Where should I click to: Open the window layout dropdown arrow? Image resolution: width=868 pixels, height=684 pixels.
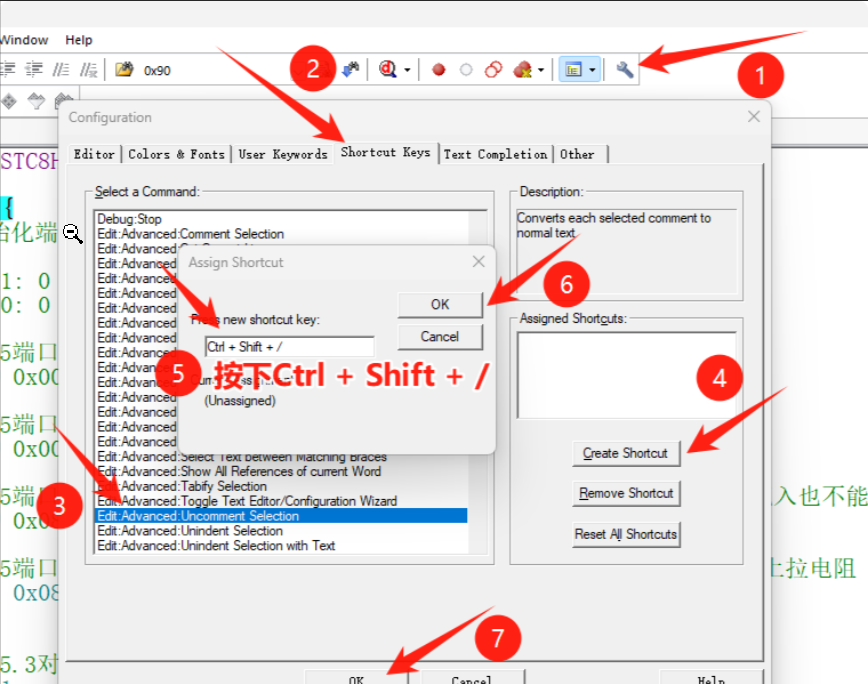(593, 70)
